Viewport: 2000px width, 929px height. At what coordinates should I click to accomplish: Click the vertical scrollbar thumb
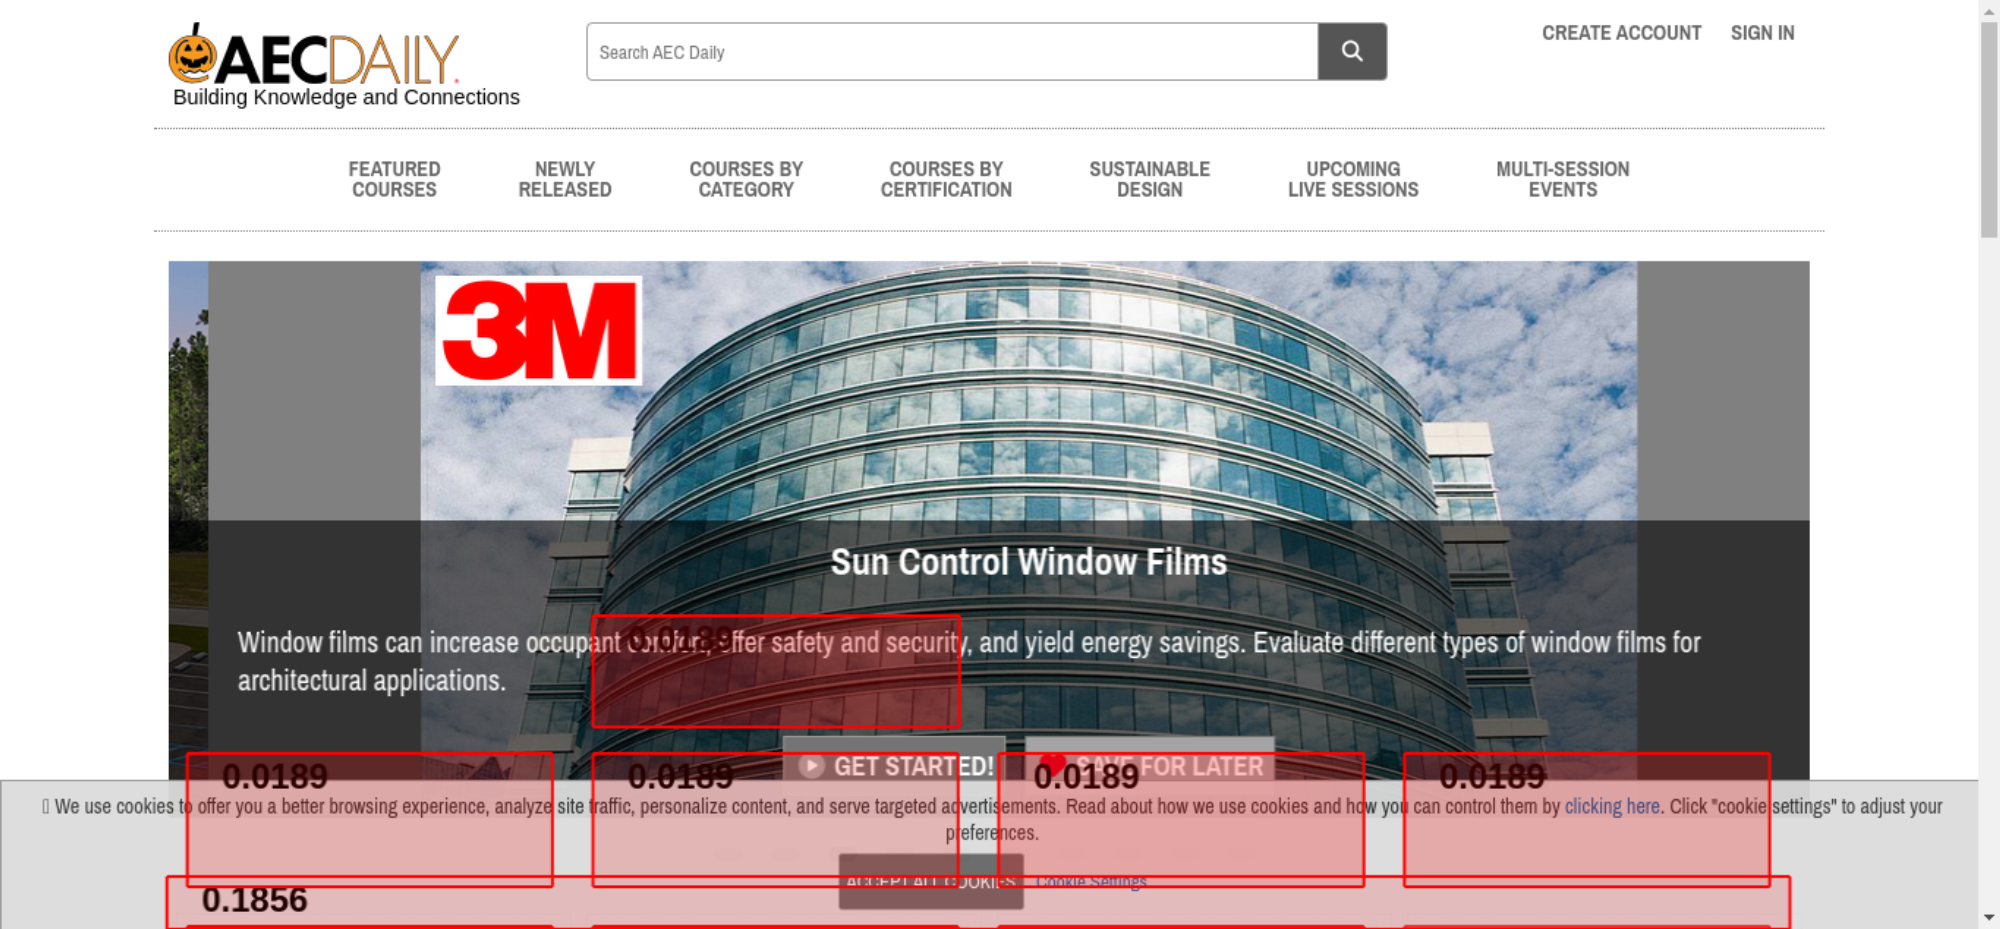1989,130
